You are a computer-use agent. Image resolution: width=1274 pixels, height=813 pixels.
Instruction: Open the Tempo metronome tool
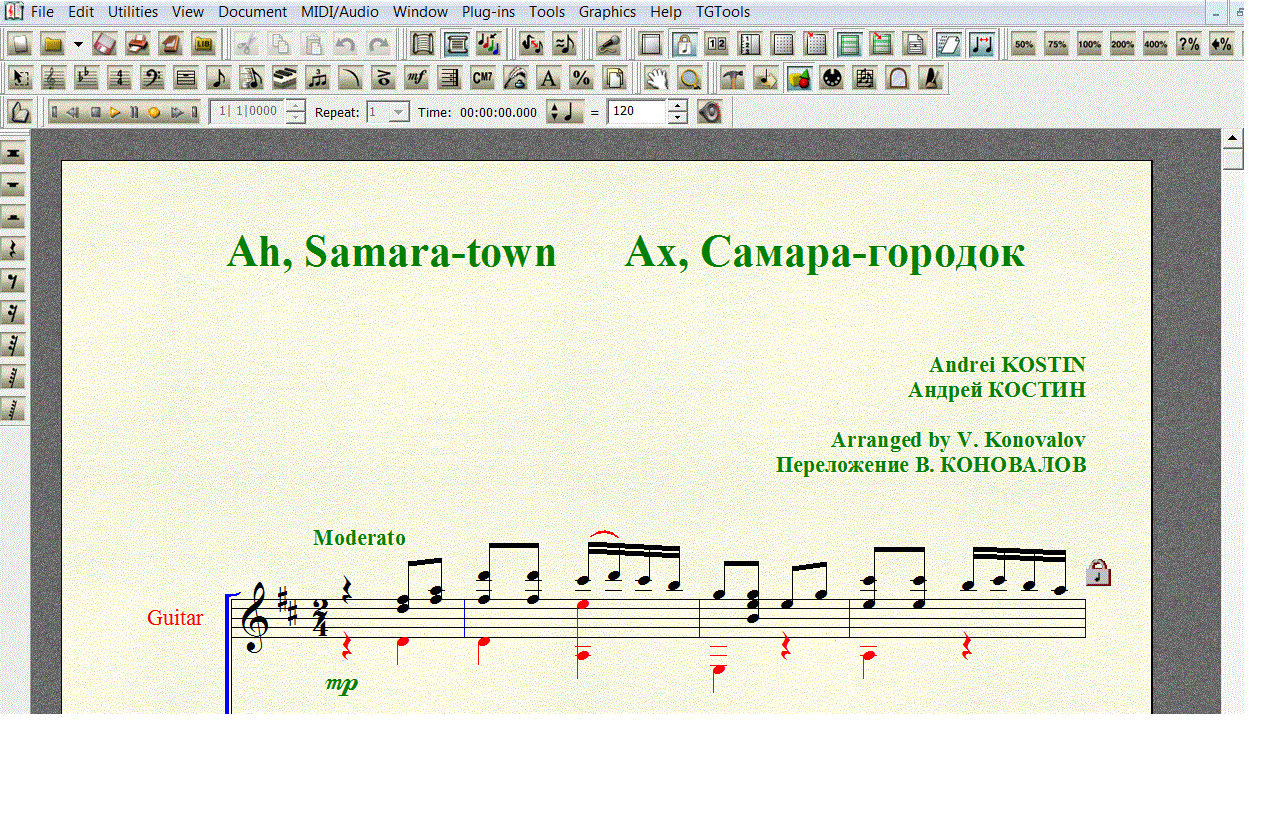(930, 78)
